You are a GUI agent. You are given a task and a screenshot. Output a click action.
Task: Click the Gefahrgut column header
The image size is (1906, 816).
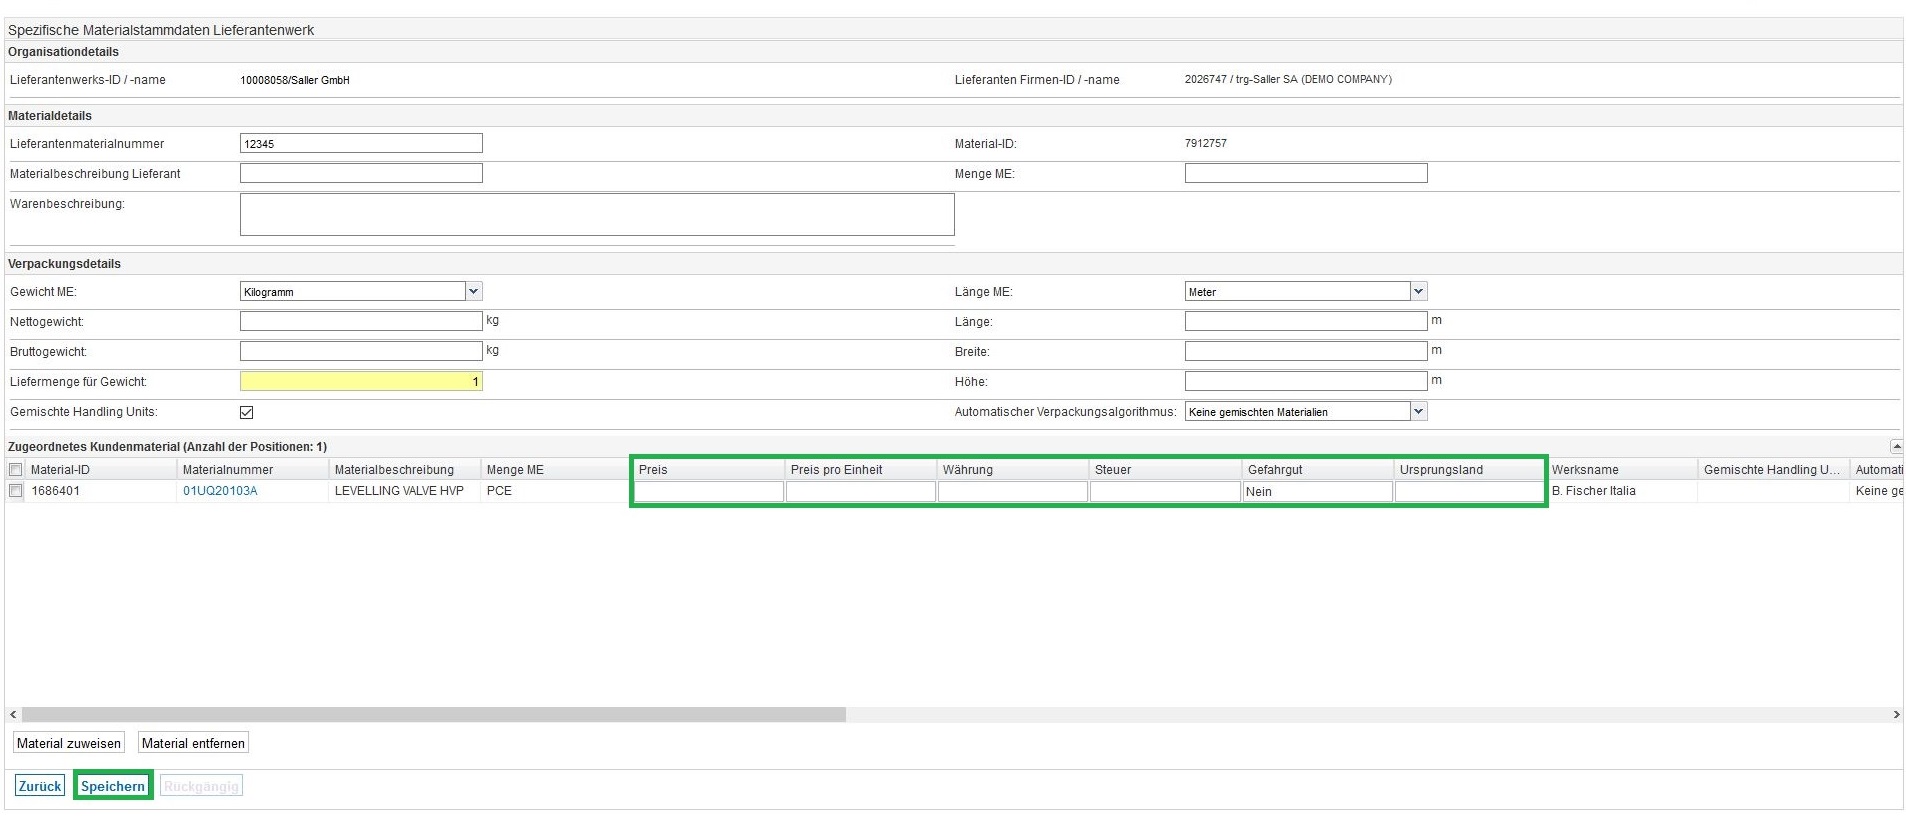pos(1318,470)
